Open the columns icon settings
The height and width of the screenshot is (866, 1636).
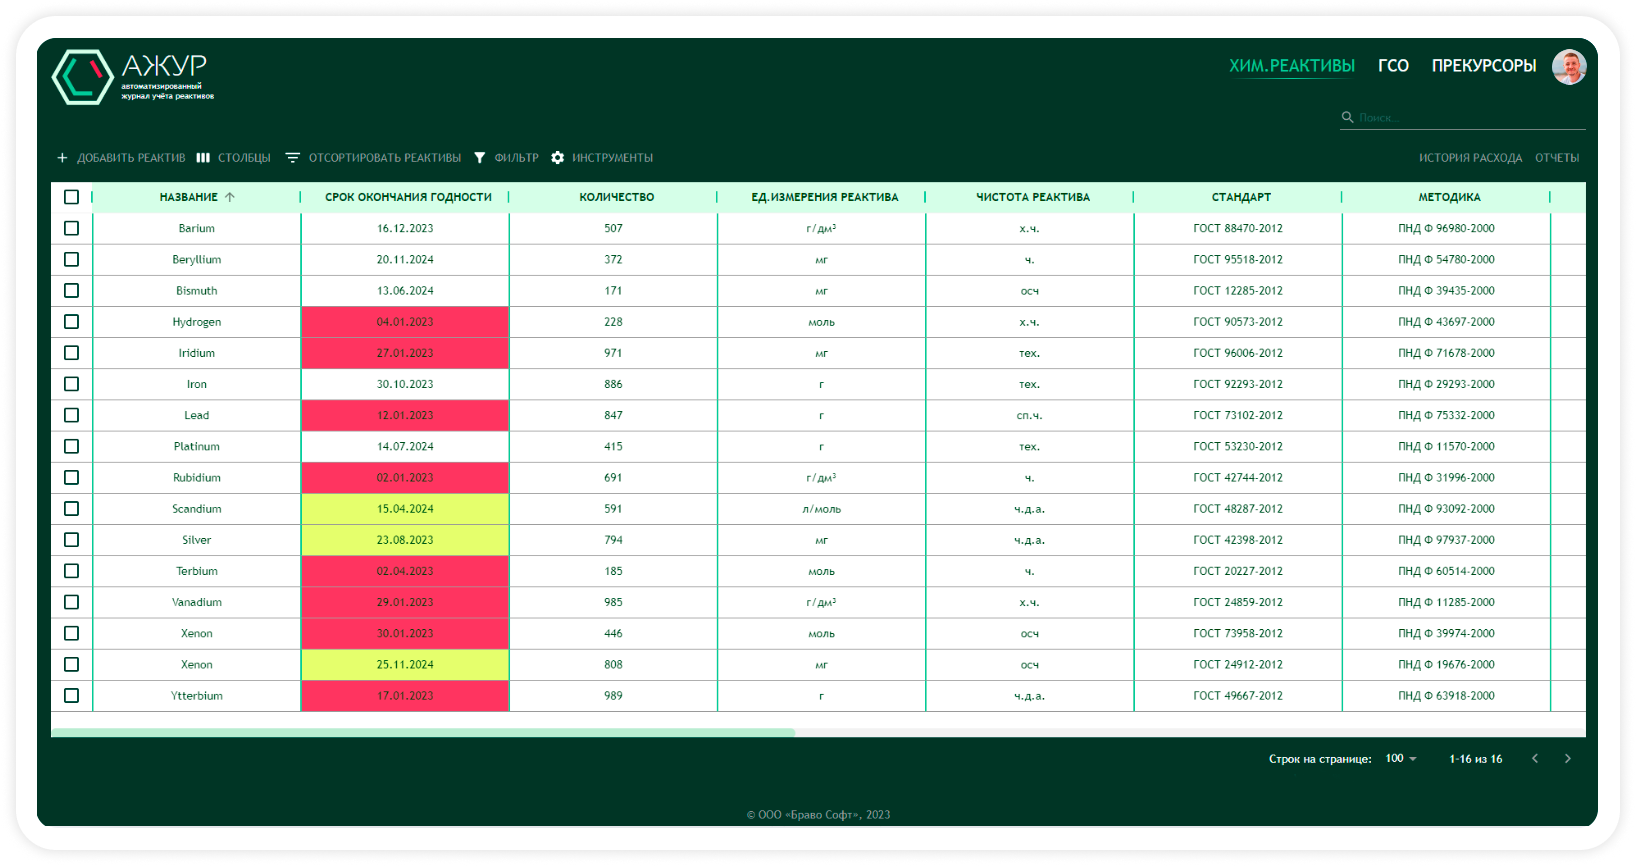(203, 158)
